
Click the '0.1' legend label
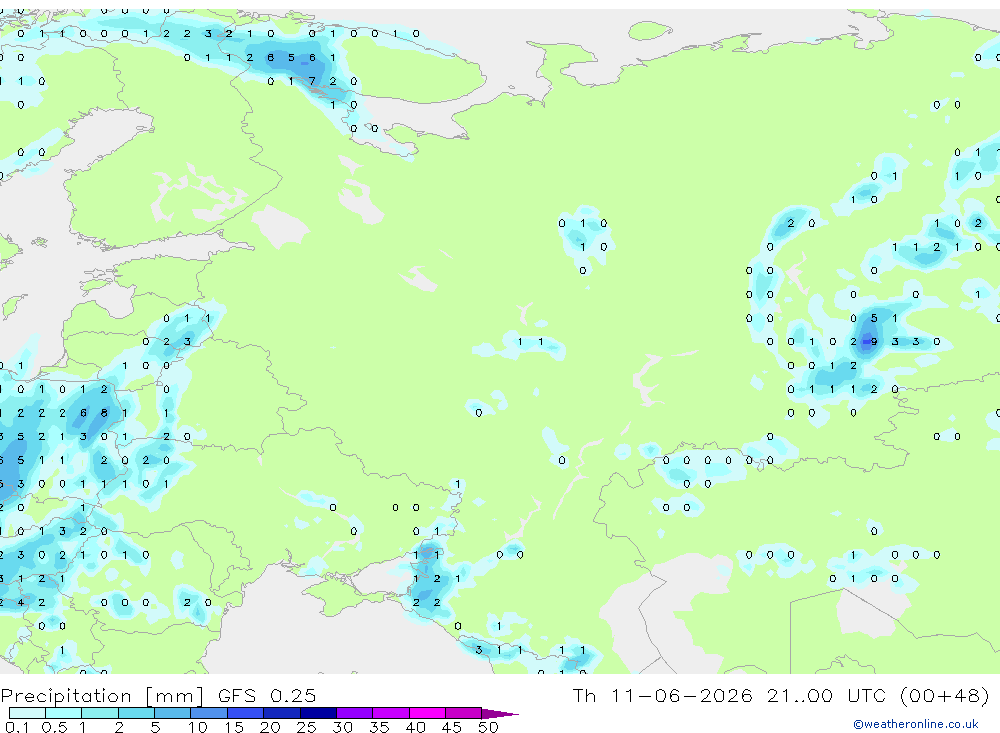point(17,727)
